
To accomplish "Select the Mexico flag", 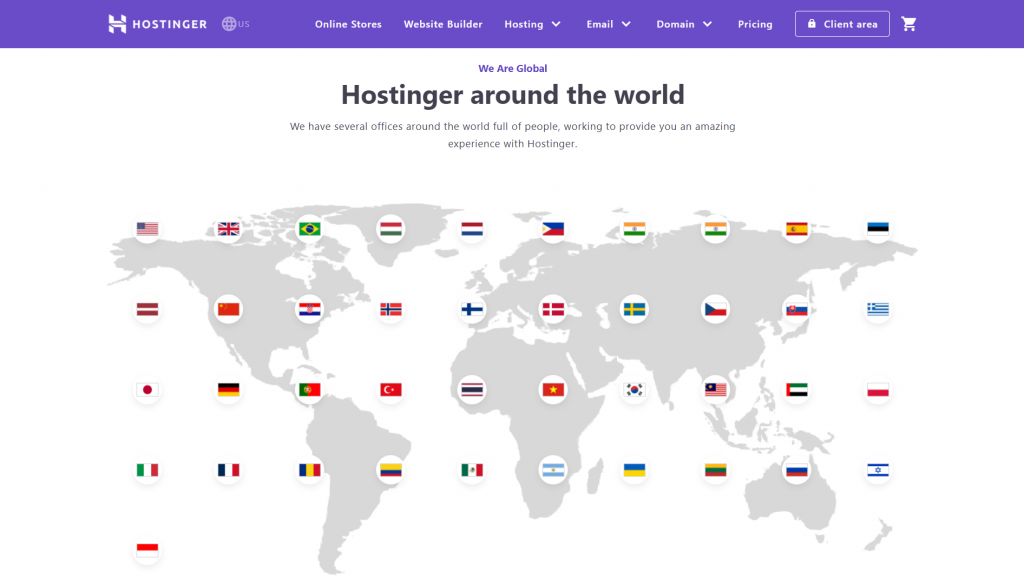I will click(x=472, y=470).
